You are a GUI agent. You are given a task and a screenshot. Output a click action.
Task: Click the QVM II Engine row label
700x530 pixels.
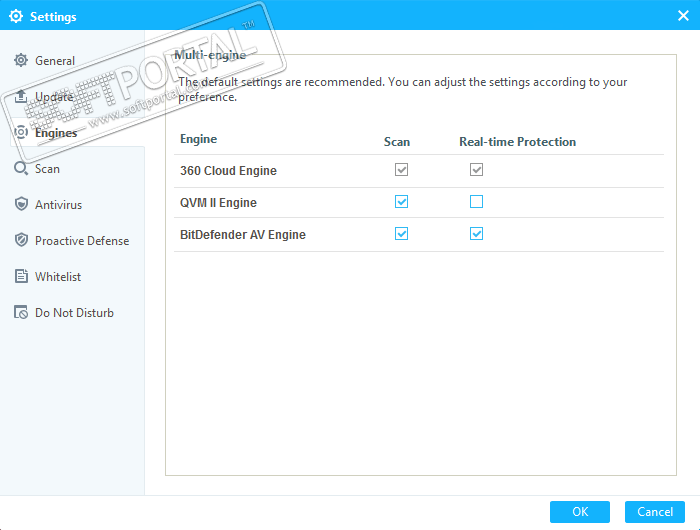tap(218, 203)
